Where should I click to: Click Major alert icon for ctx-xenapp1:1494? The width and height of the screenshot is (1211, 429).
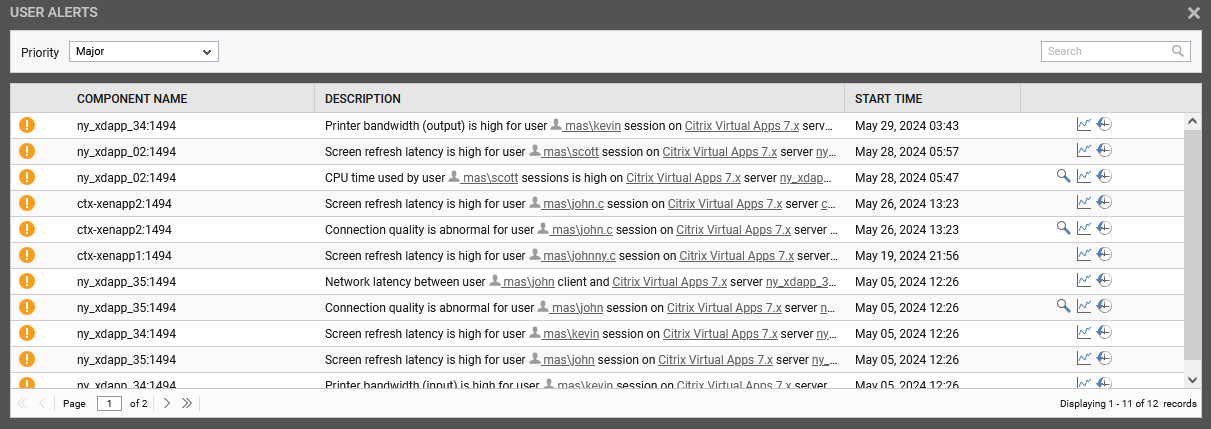(27, 255)
